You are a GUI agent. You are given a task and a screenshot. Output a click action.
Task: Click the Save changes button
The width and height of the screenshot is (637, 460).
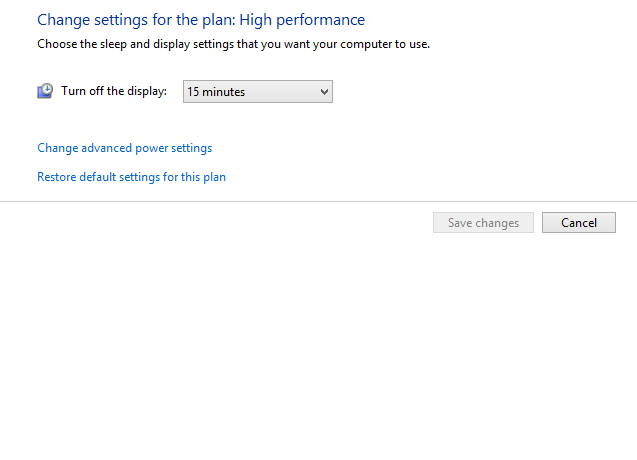point(483,222)
